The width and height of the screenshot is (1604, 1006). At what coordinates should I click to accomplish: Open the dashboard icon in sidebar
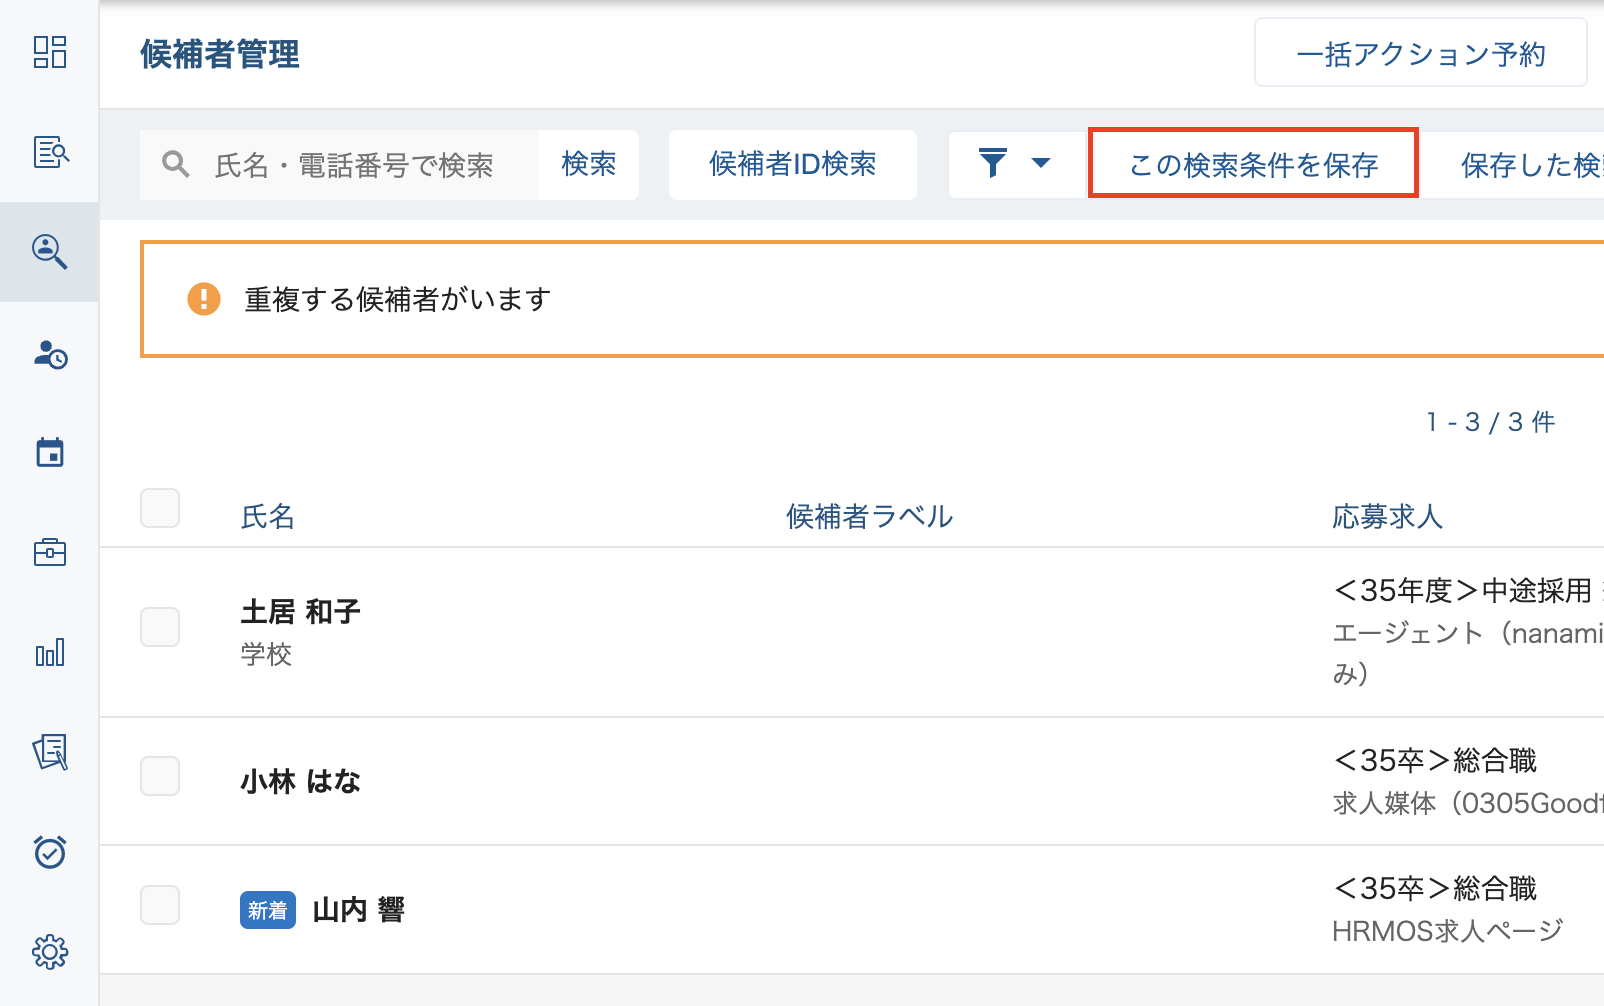click(50, 52)
